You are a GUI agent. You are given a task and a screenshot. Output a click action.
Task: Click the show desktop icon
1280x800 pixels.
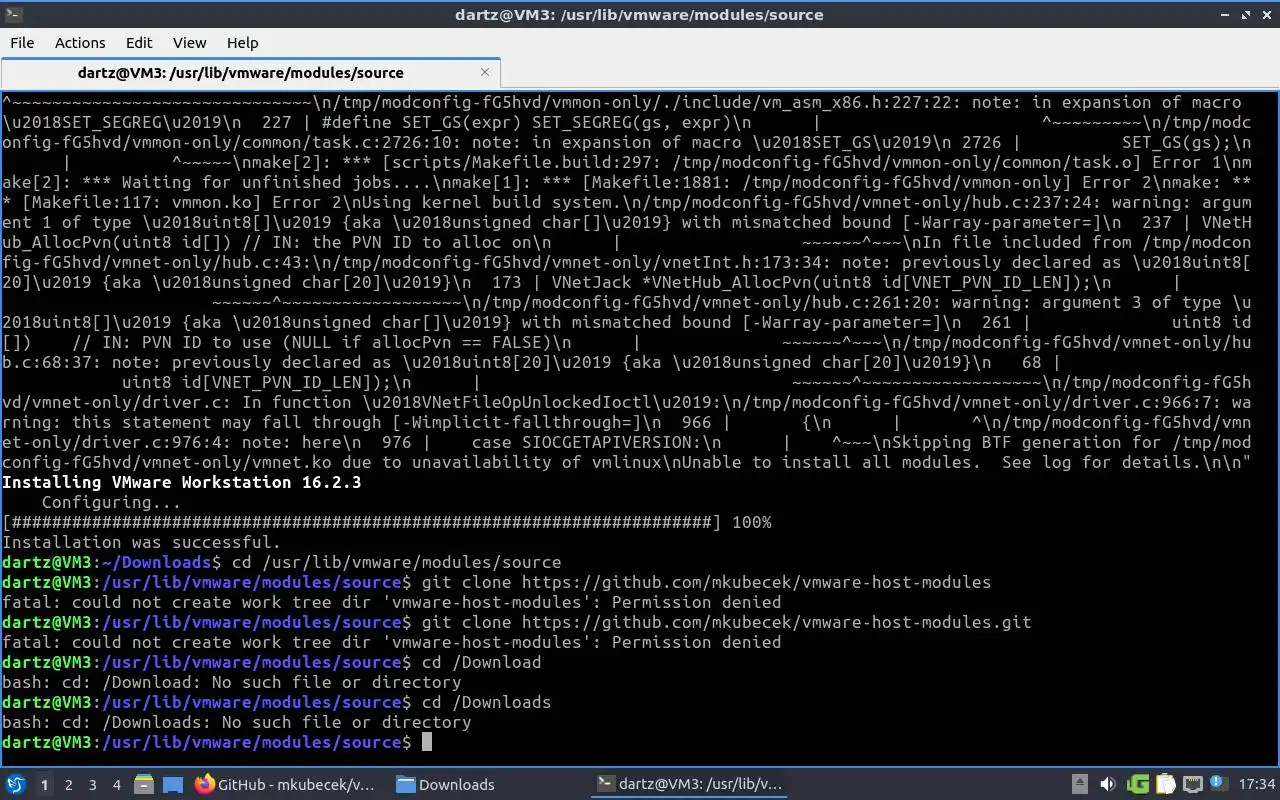tap(172, 785)
